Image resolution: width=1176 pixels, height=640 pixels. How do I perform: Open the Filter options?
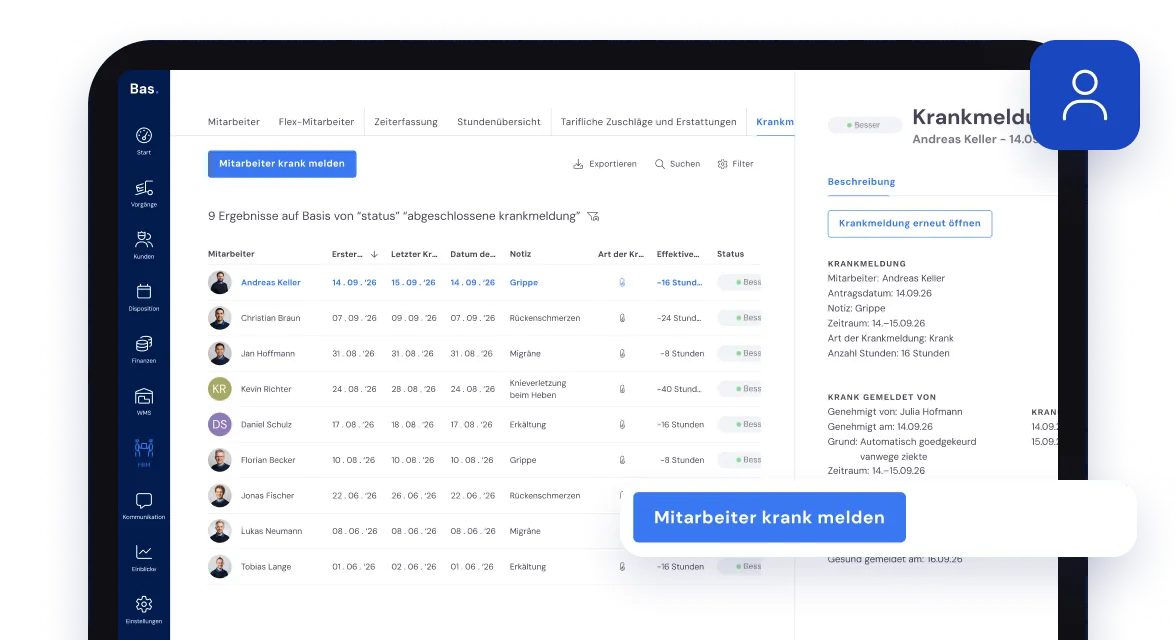735,164
